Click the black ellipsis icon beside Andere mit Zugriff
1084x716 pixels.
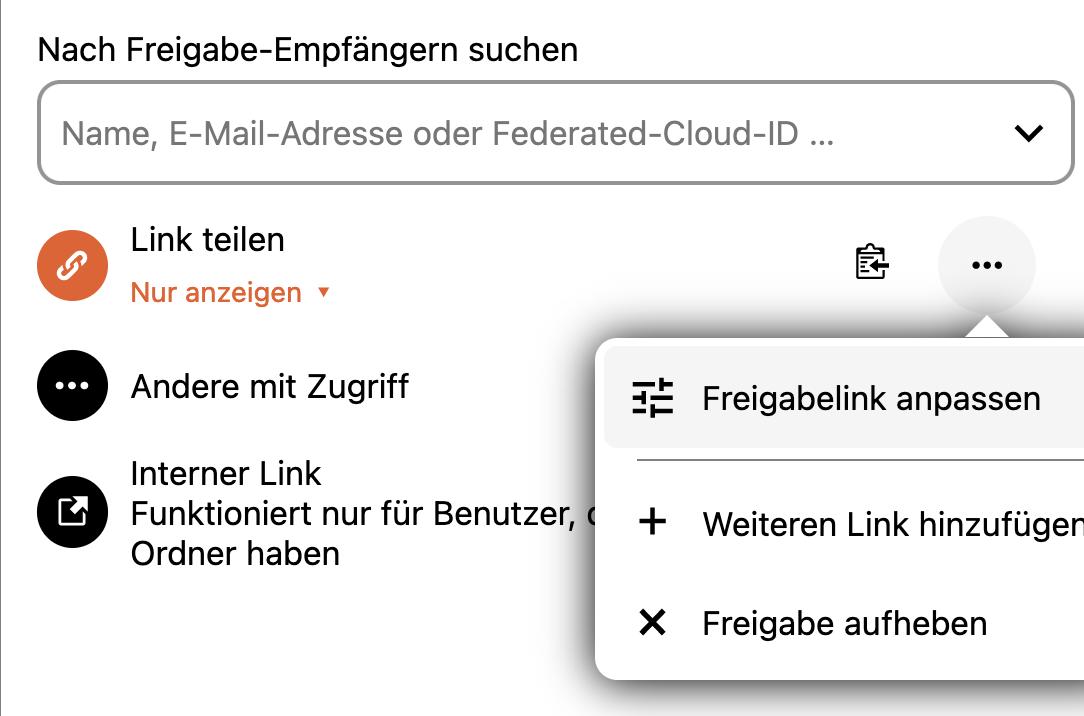73,386
